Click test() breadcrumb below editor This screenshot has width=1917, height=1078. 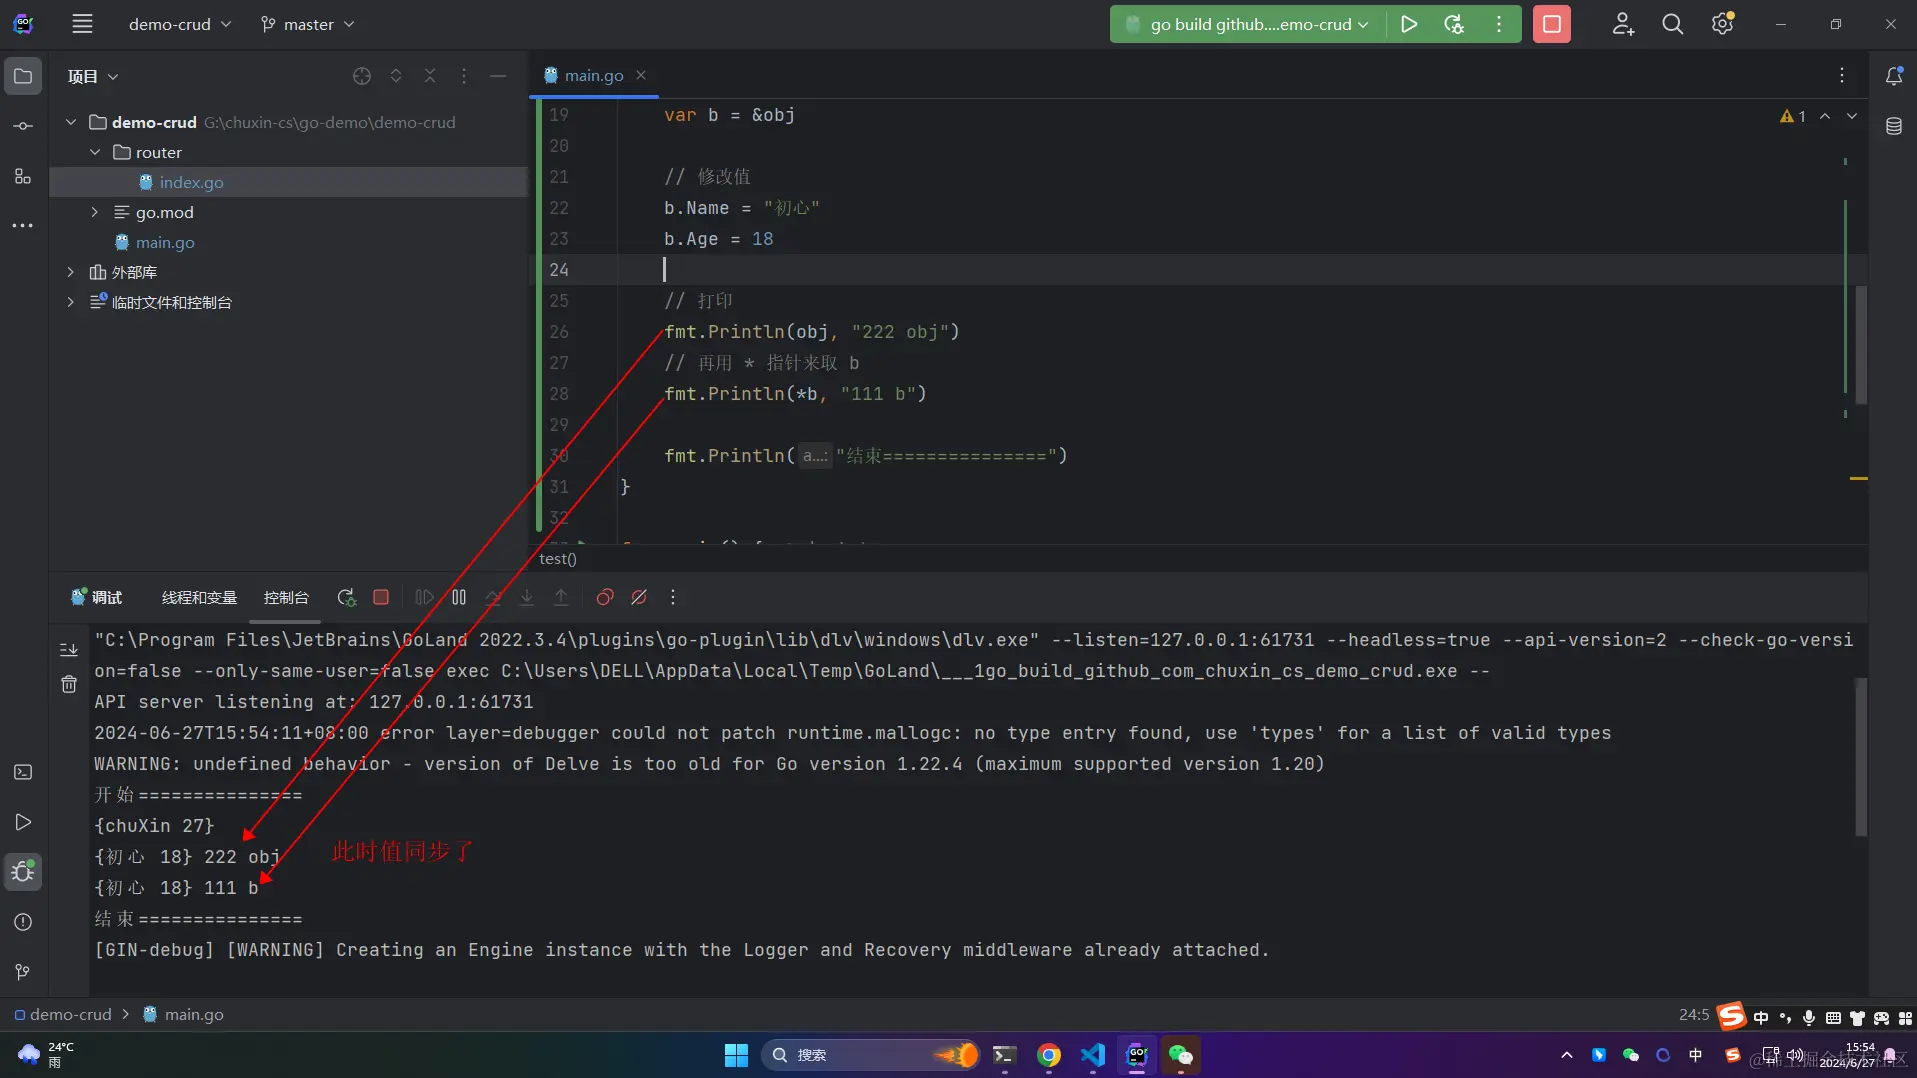[x=557, y=558]
